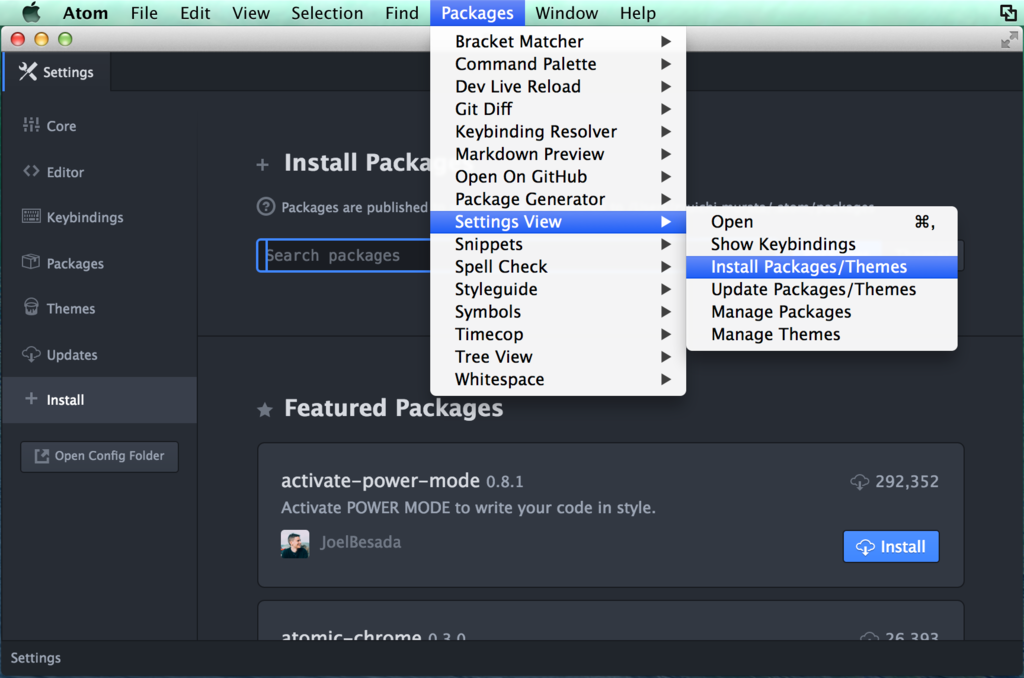Image resolution: width=1024 pixels, height=678 pixels.
Task: Open the Tree View submenu
Action: click(x=558, y=357)
